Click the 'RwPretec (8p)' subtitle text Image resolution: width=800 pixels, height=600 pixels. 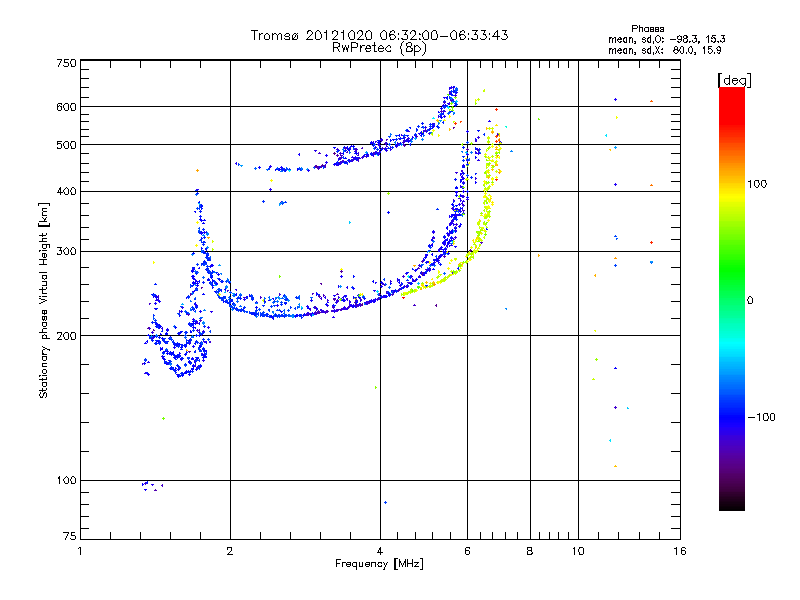point(379,48)
